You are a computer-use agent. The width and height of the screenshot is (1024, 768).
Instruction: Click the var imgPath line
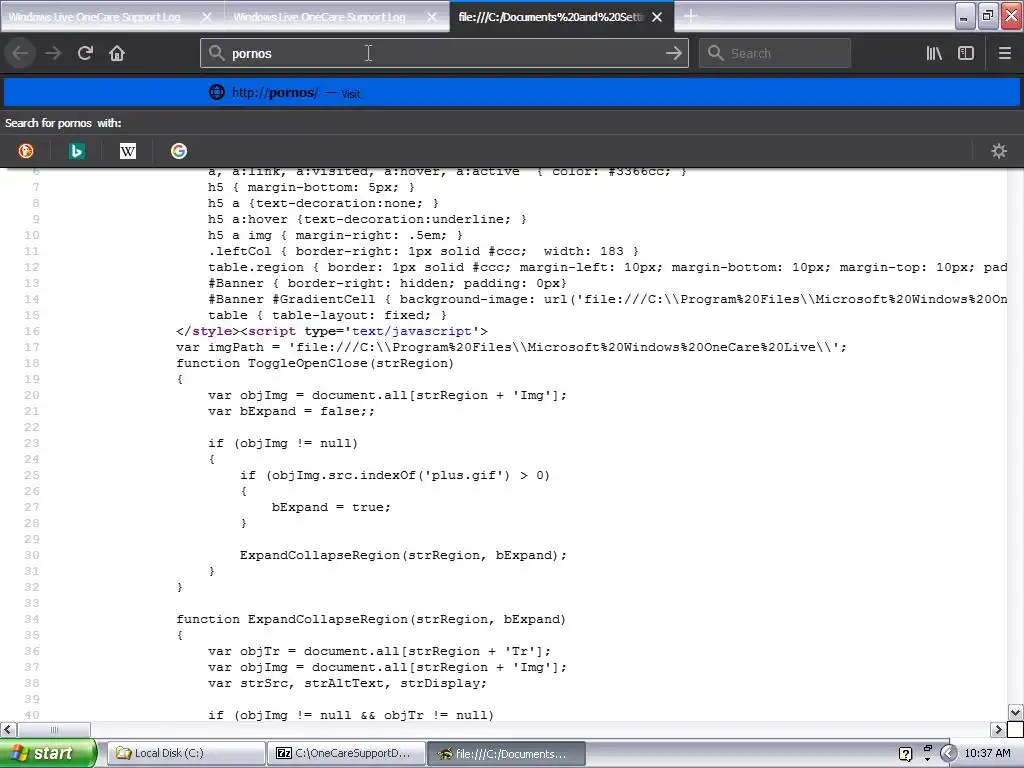click(x=511, y=347)
